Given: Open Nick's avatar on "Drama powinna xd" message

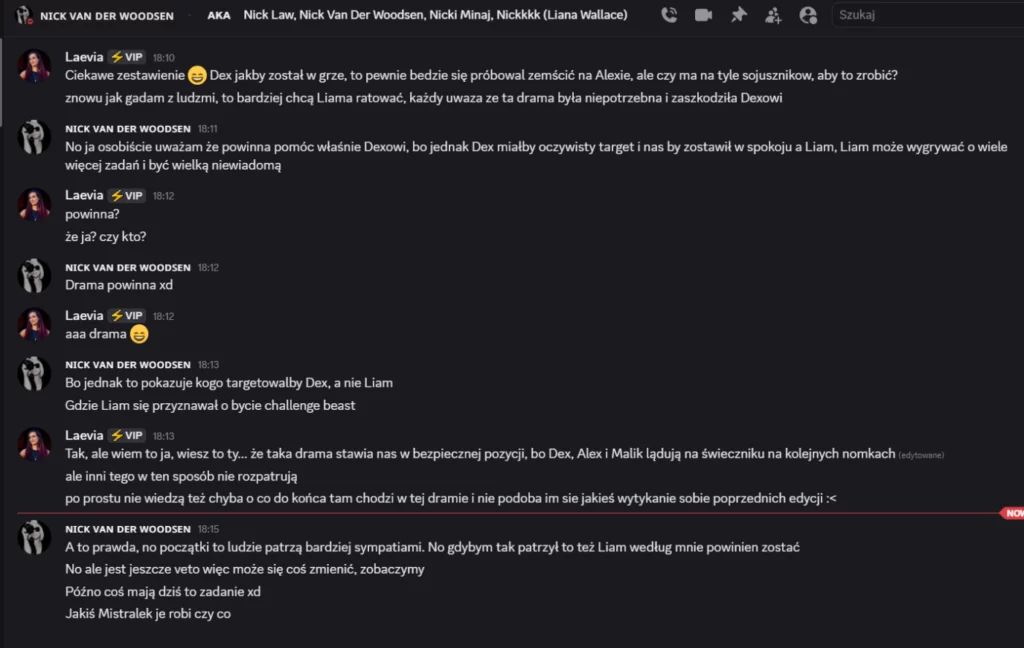Looking at the screenshot, I should point(35,275).
